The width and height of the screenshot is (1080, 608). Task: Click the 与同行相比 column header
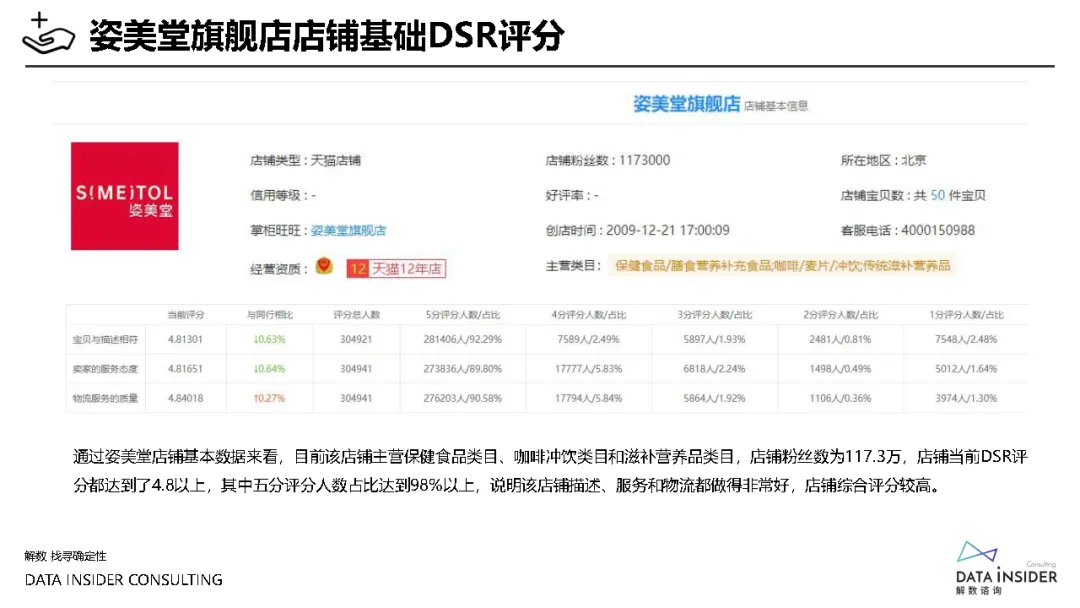pyautogui.click(x=269, y=315)
